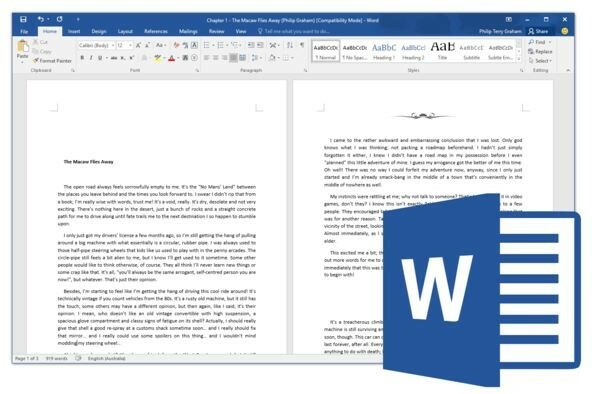Apply paragraph shading with the paint bucket

[272, 58]
